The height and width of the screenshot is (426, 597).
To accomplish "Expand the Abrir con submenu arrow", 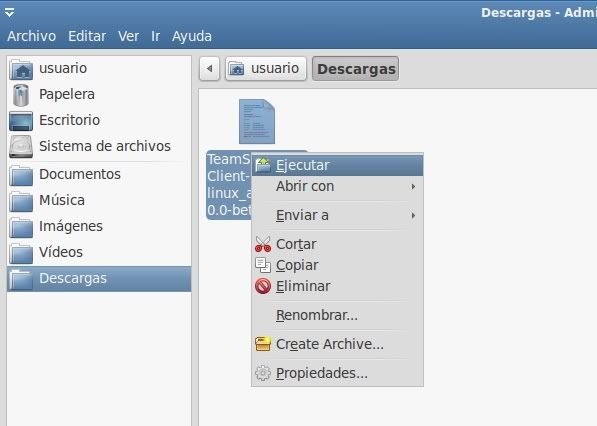I will (x=413, y=187).
